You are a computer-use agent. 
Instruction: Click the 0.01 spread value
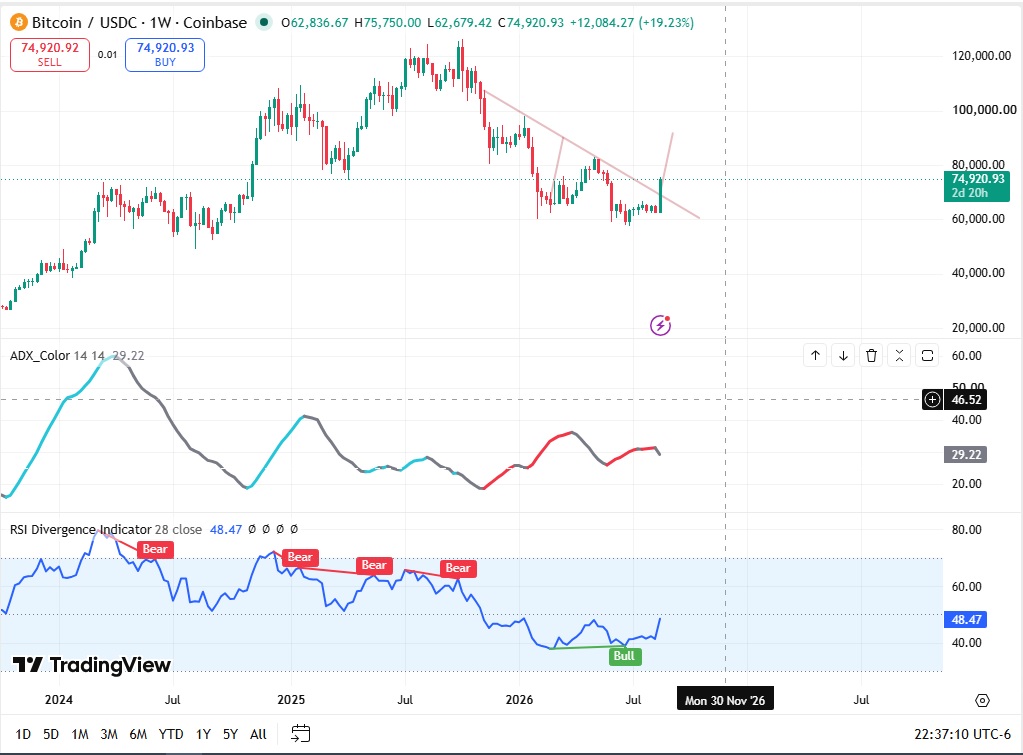point(108,55)
